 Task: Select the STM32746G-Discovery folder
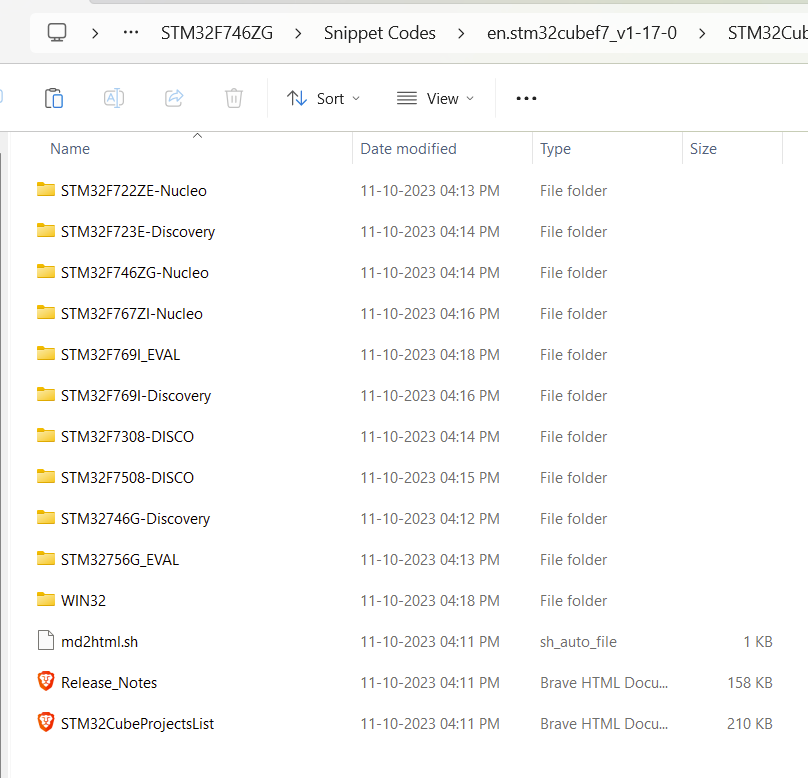[x=135, y=518]
